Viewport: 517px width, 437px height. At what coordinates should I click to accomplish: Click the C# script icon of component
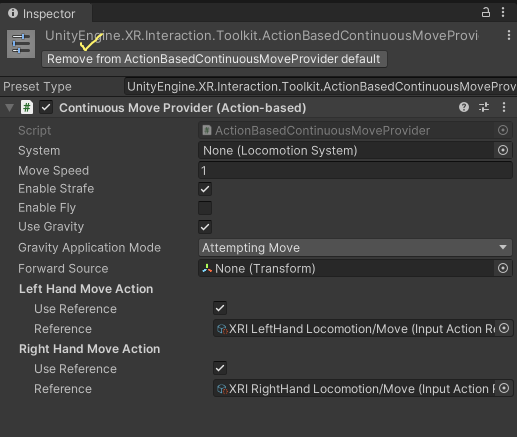27,108
